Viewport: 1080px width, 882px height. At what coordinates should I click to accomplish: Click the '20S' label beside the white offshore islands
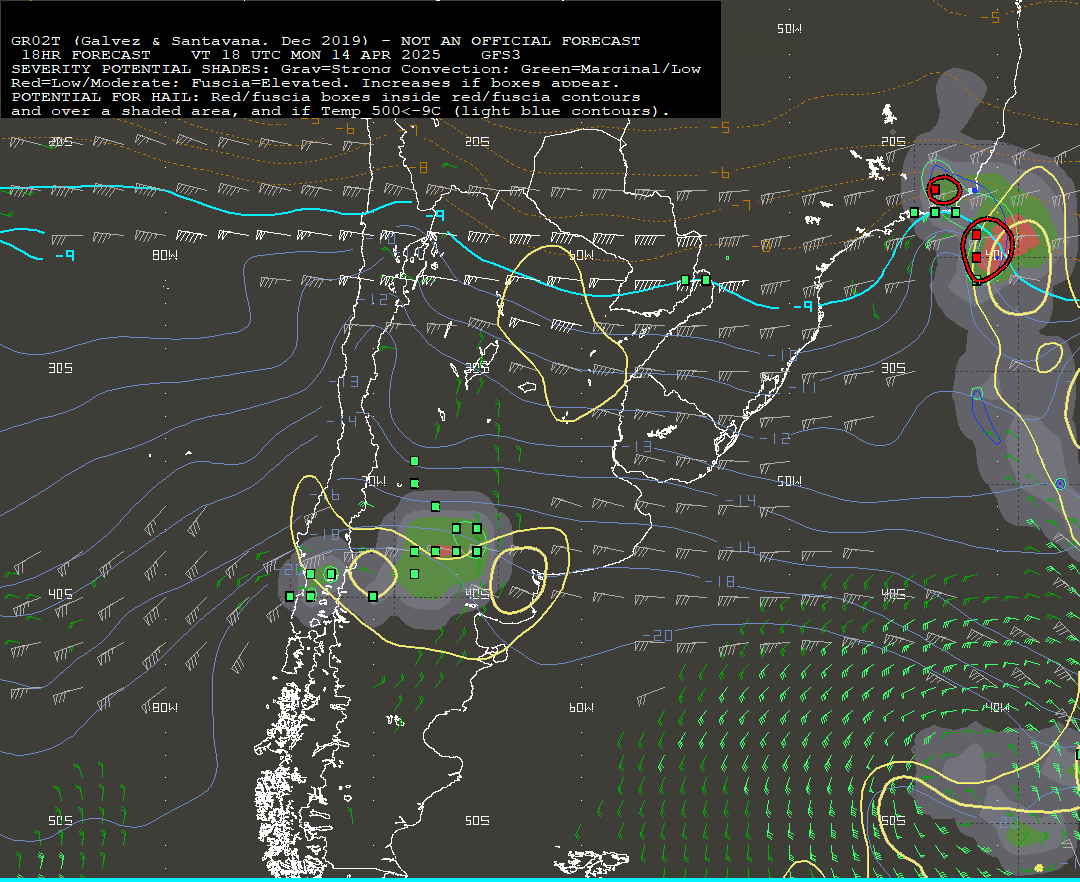pyautogui.click(x=893, y=141)
